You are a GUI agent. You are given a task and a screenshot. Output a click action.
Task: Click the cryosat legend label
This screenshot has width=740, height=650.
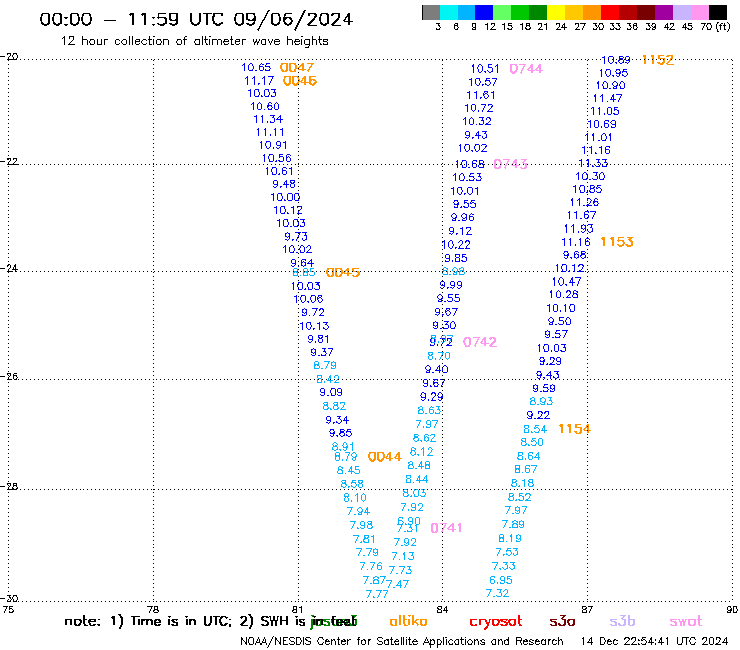coord(496,622)
